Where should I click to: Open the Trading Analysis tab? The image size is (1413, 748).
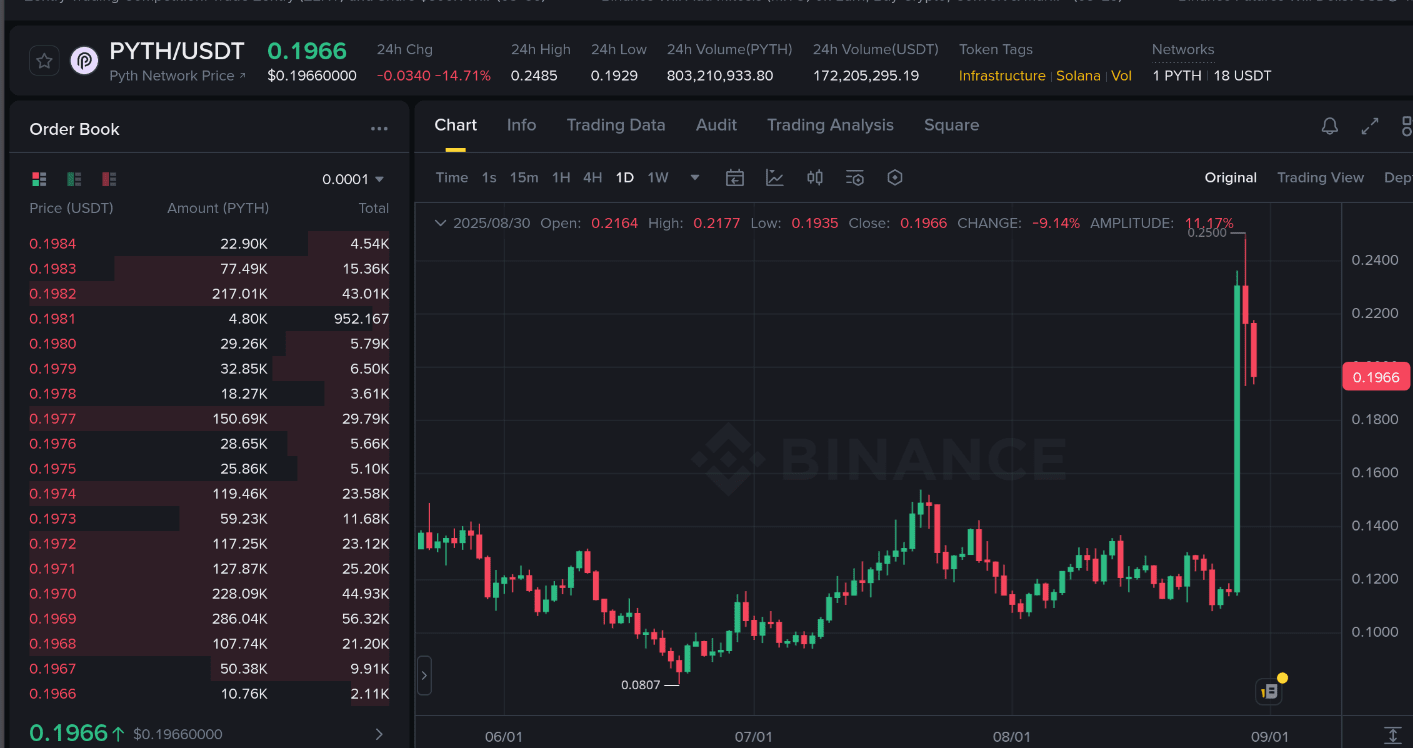pyautogui.click(x=830, y=125)
